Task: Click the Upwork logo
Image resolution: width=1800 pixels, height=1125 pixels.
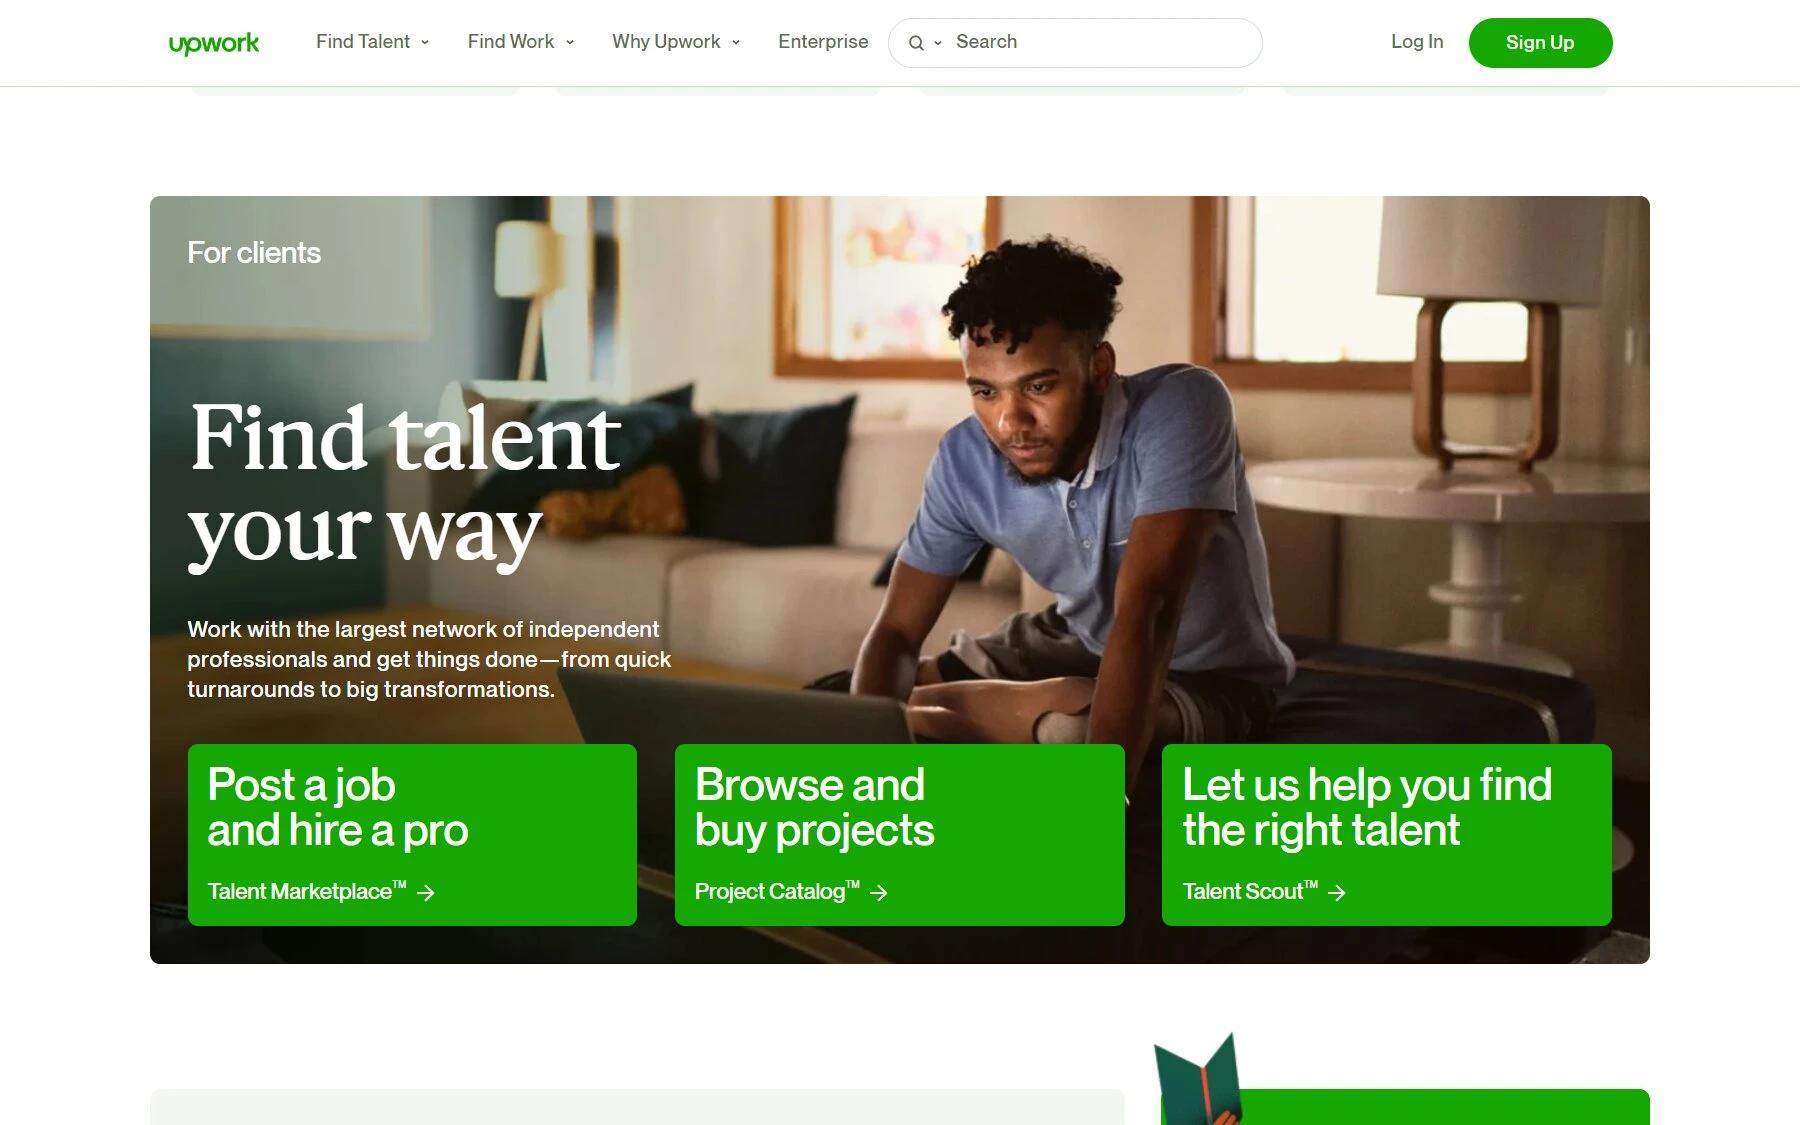Action: click(x=214, y=43)
